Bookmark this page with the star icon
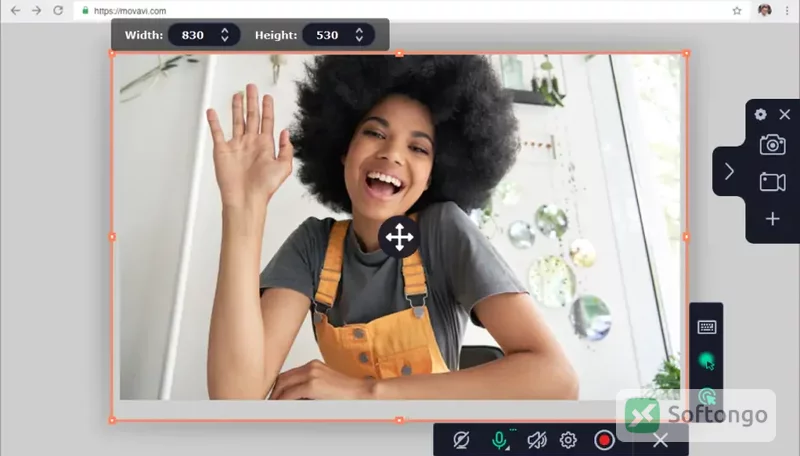800x456 pixels. tap(737, 11)
